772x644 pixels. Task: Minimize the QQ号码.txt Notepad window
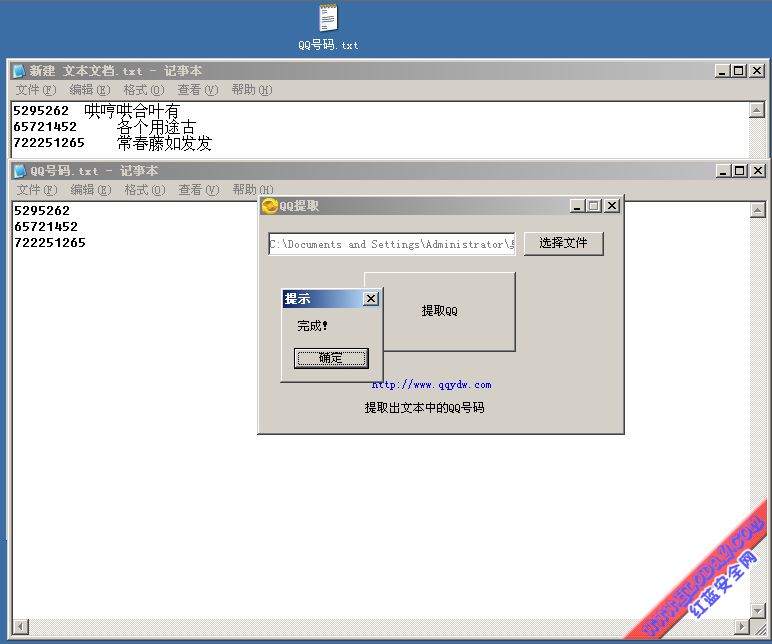[x=723, y=171]
